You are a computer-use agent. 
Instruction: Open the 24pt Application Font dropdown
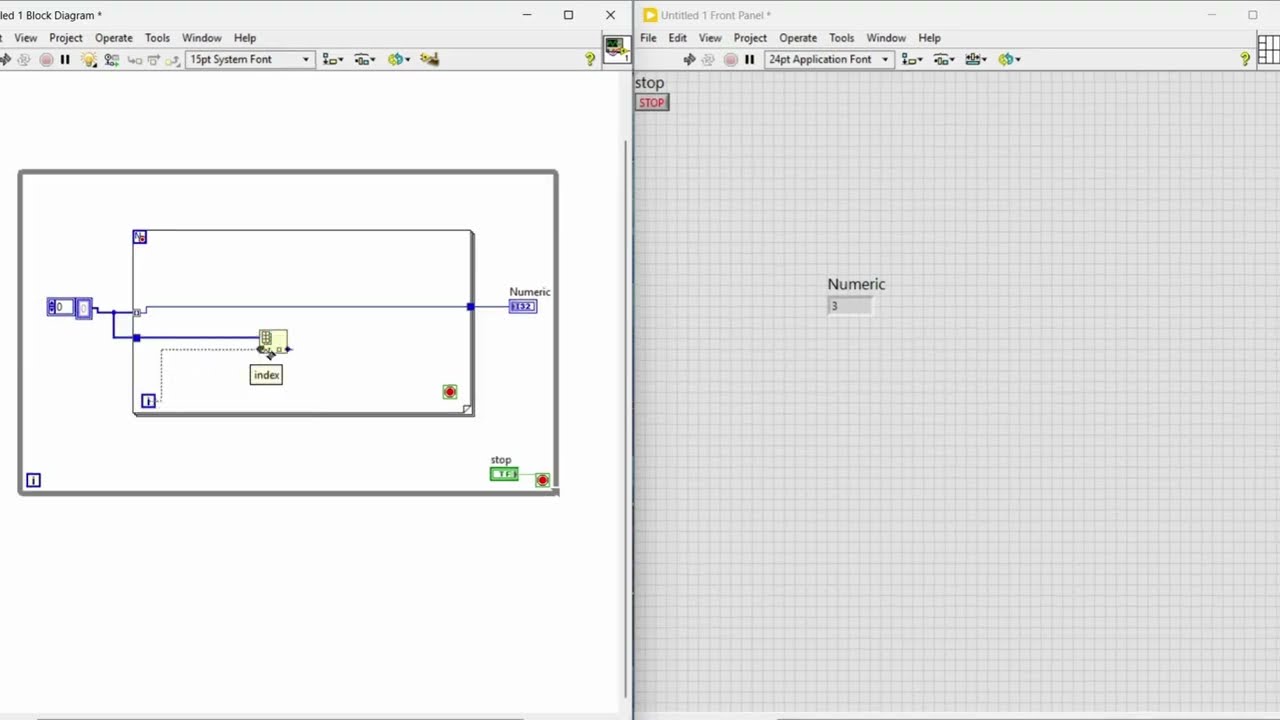828,60
